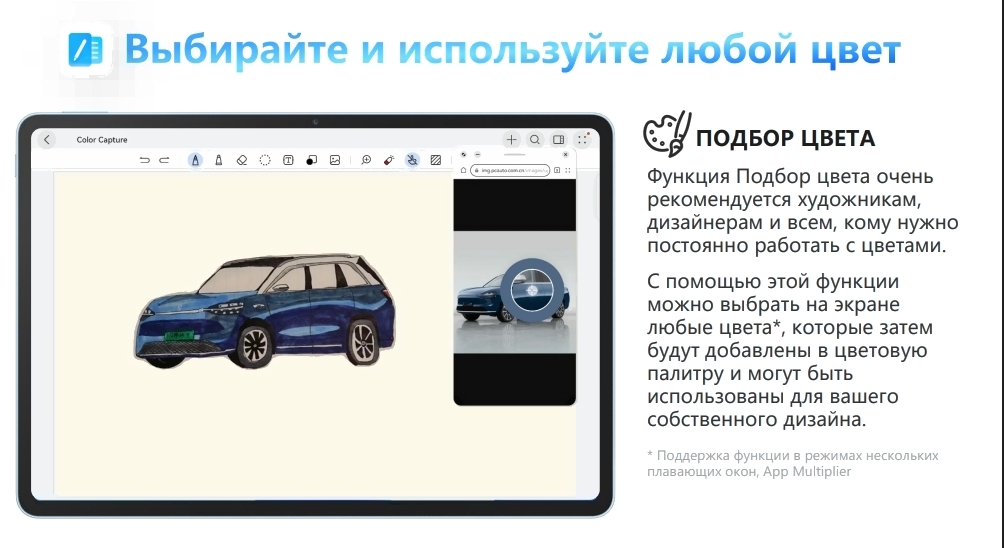Screen dimensions: 1004x548
Task: Search within the note
Action: (x=535, y=140)
